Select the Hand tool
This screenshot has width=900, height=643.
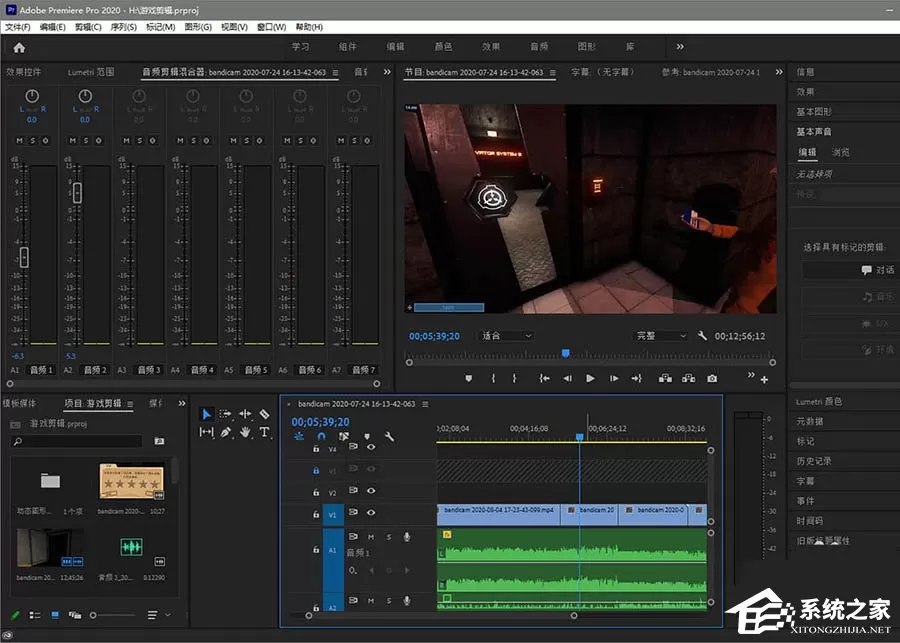pyautogui.click(x=245, y=432)
